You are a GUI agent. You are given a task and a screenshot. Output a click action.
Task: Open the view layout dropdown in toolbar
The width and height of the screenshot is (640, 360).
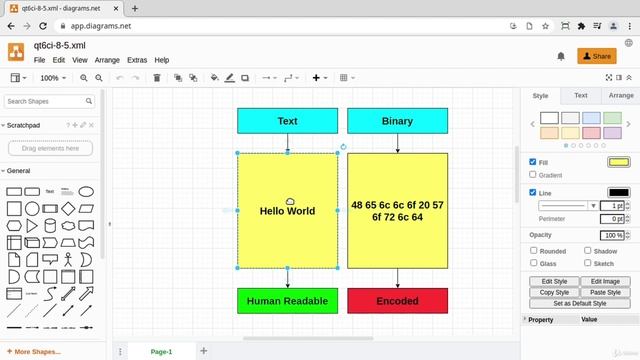click(18, 78)
